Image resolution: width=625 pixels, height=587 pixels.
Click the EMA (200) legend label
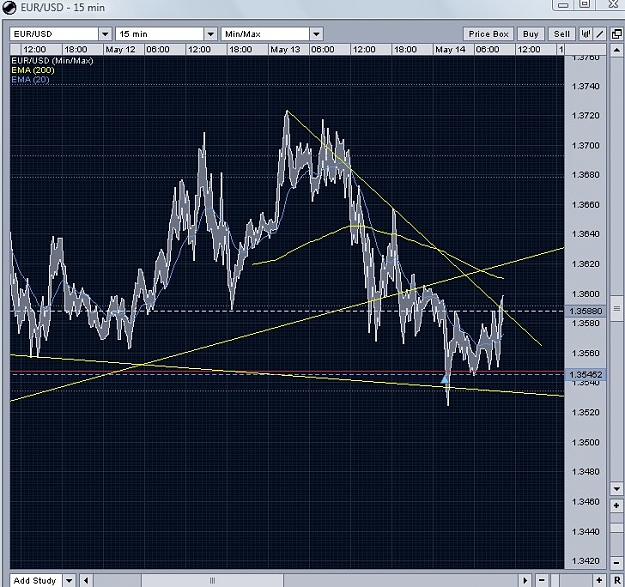coord(33,70)
